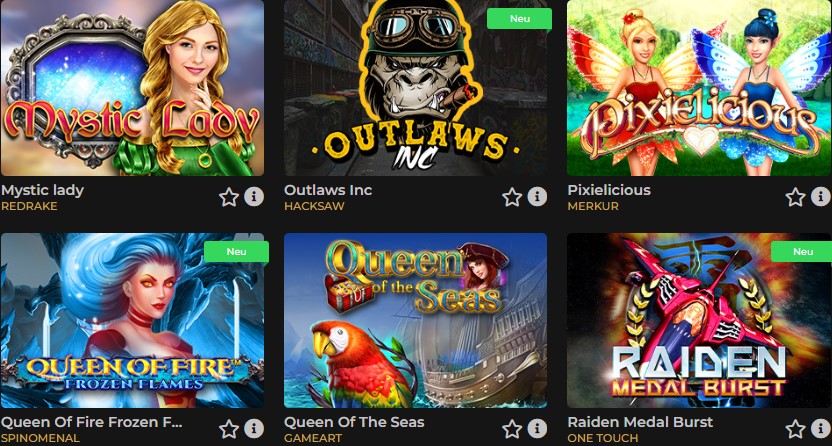
Task: Star Queen Of Fire Frozen Flames game
Action: tap(229, 429)
